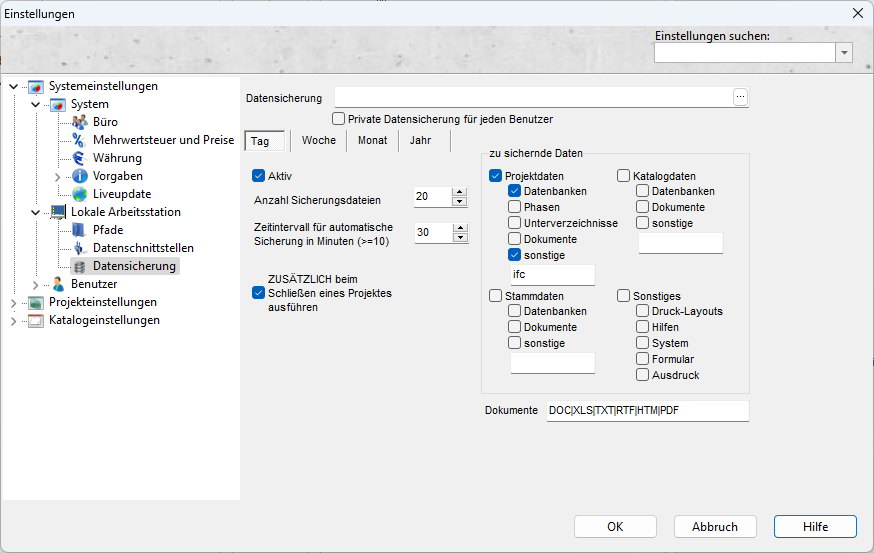Click the Dokumente file extensions field
The height and width of the screenshot is (553, 874).
pyautogui.click(x=646, y=411)
